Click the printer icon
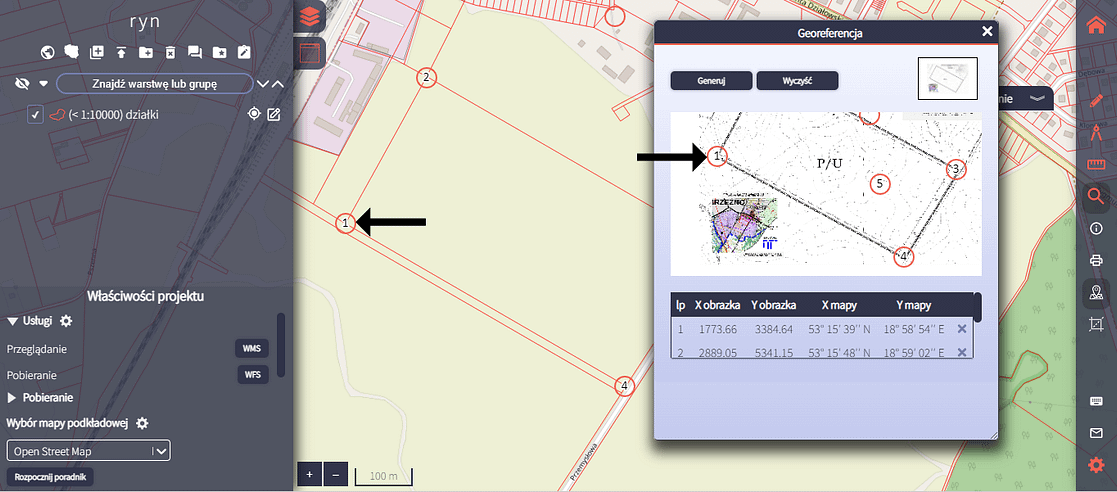This screenshot has height=492, width=1117. pyautogui.click(x=1096, y=260)
